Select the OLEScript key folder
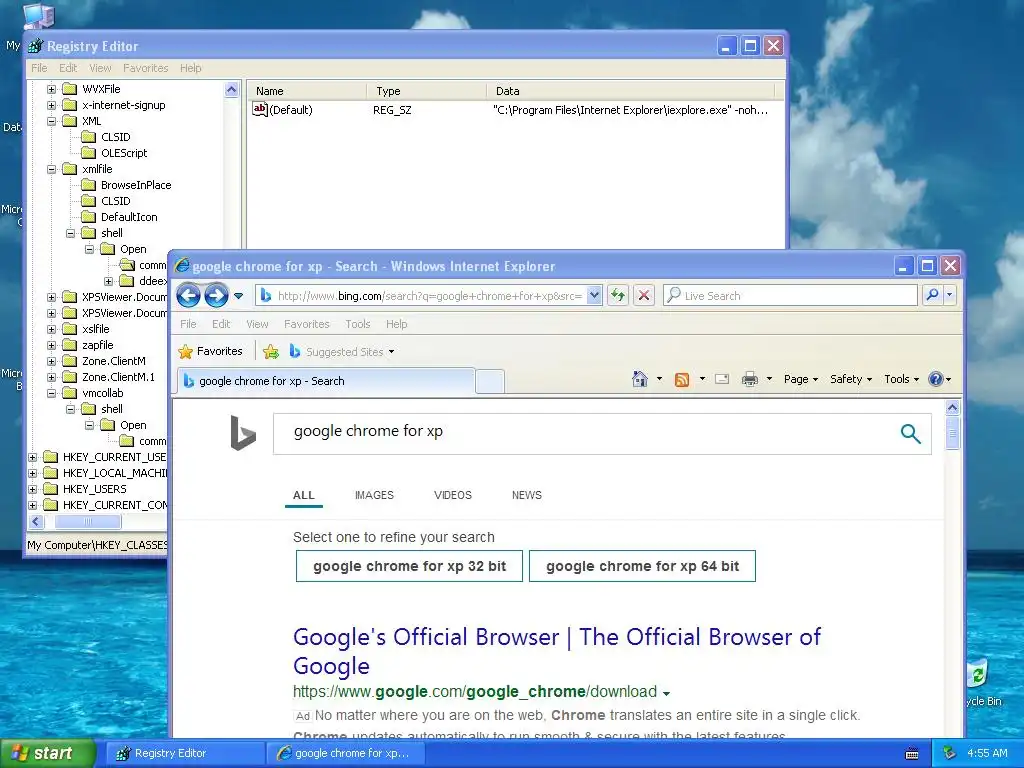The height and width of the screenshot is (768, 1024). [115, 153]
